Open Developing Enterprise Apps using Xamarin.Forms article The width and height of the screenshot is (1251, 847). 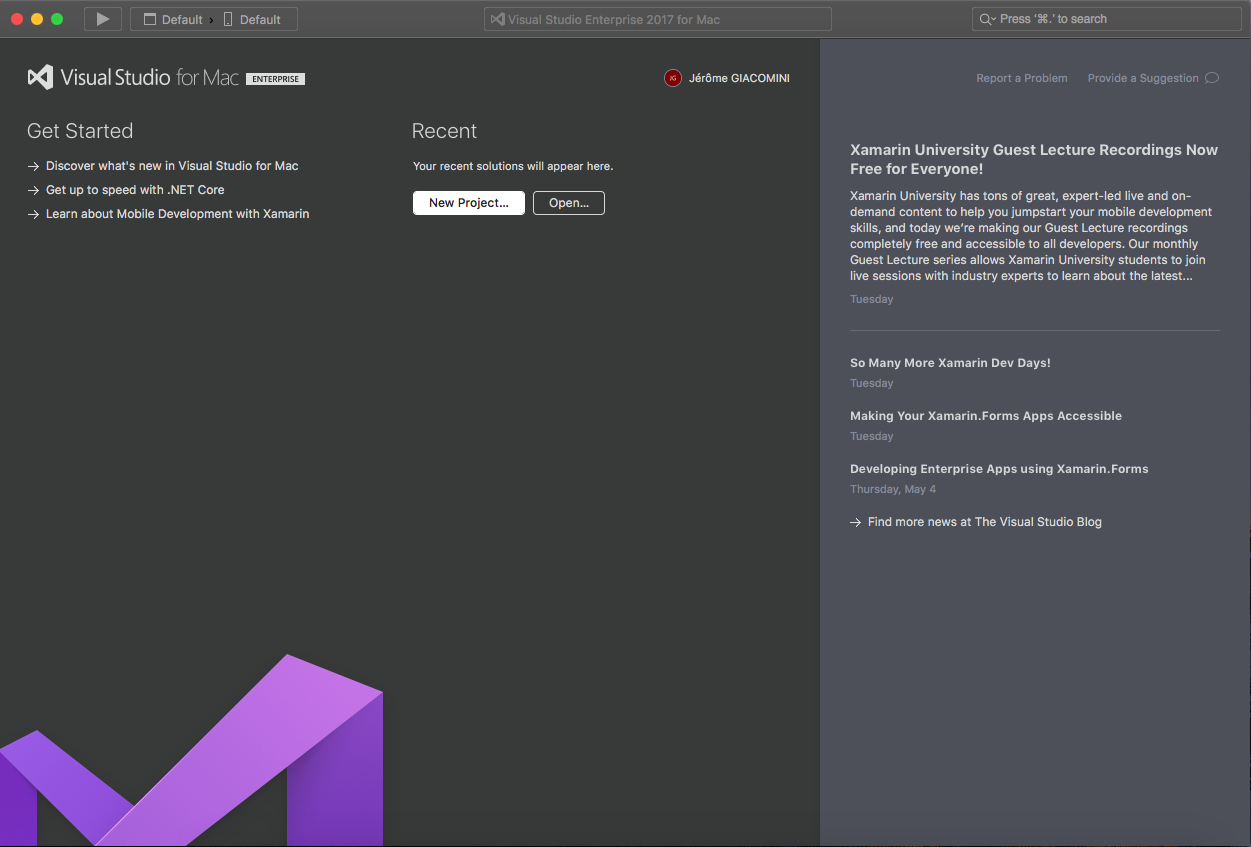999,469
